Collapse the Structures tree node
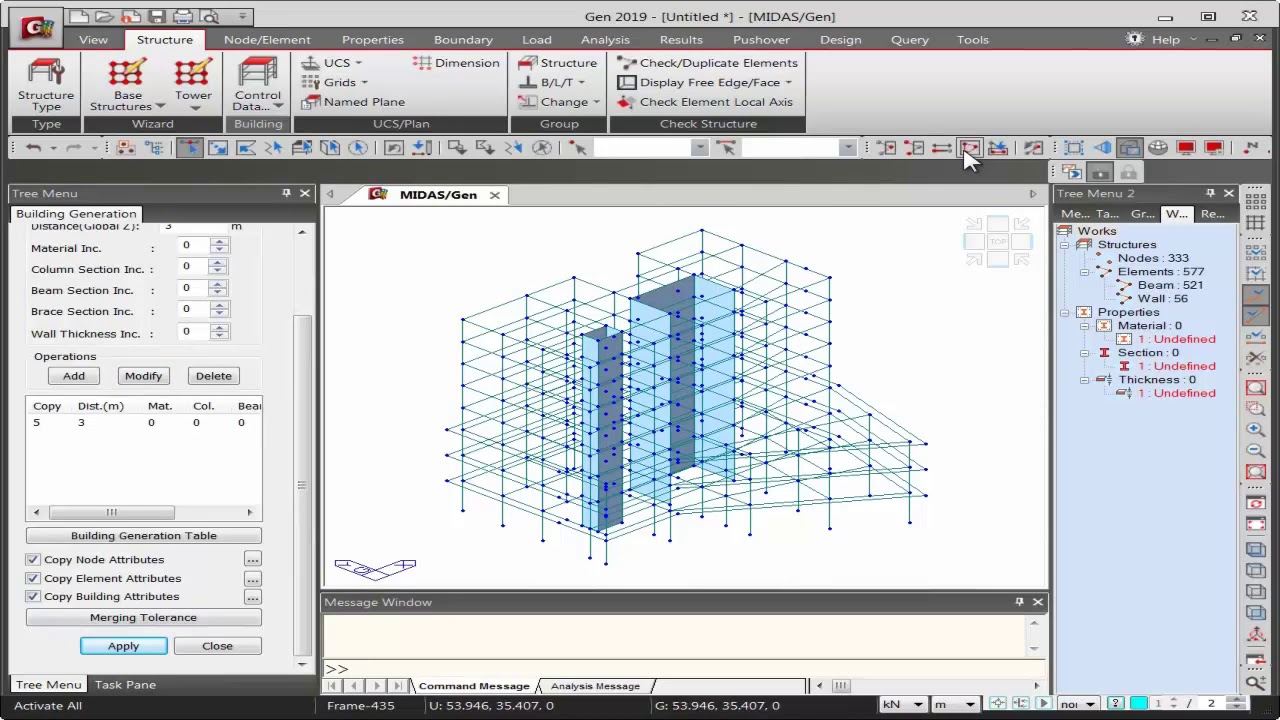This screenshot has height=720, width=1280. tap(1066, 245)
